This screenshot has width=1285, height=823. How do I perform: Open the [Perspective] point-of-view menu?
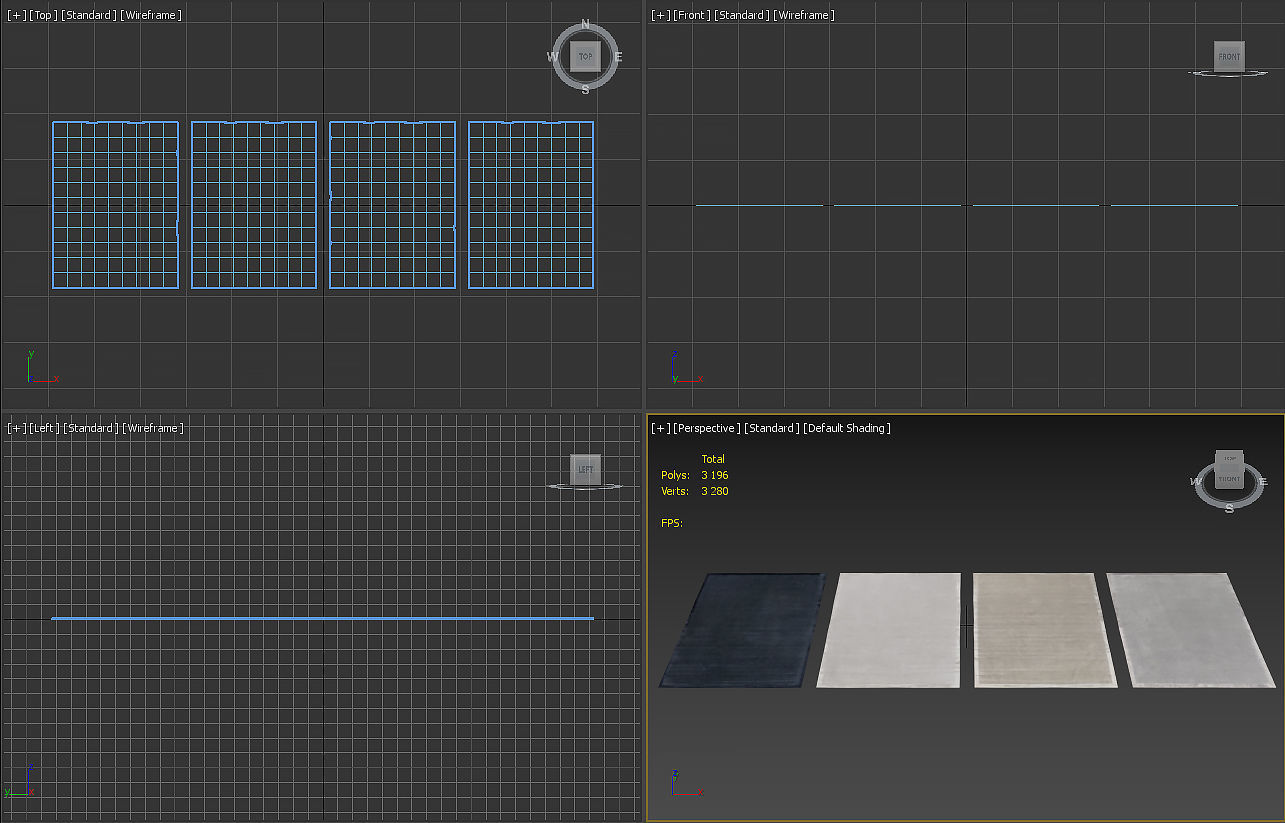pyautogui.click(x=707, y=428)
